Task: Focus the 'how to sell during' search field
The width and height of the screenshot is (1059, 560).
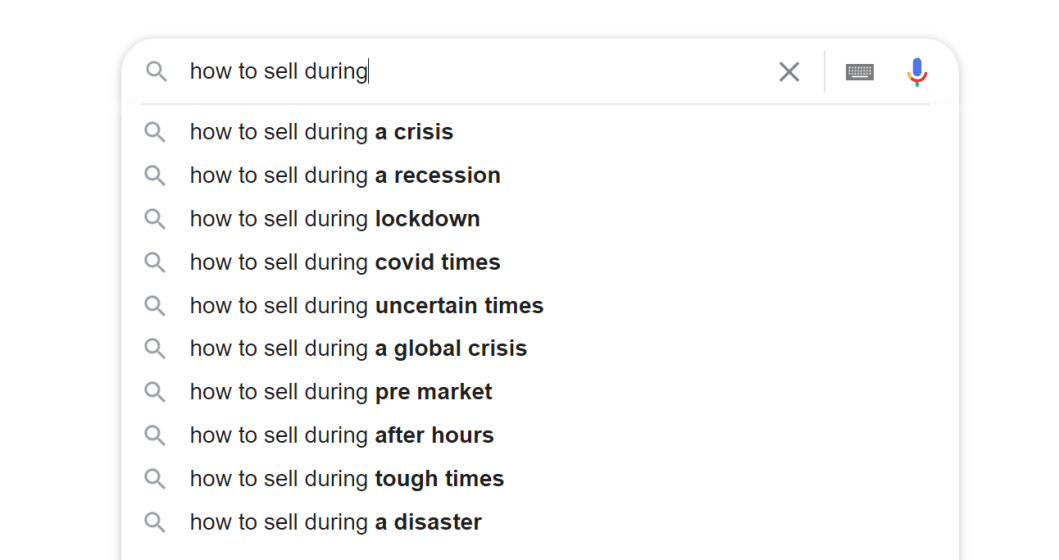Action: click(x=473, y=71)
